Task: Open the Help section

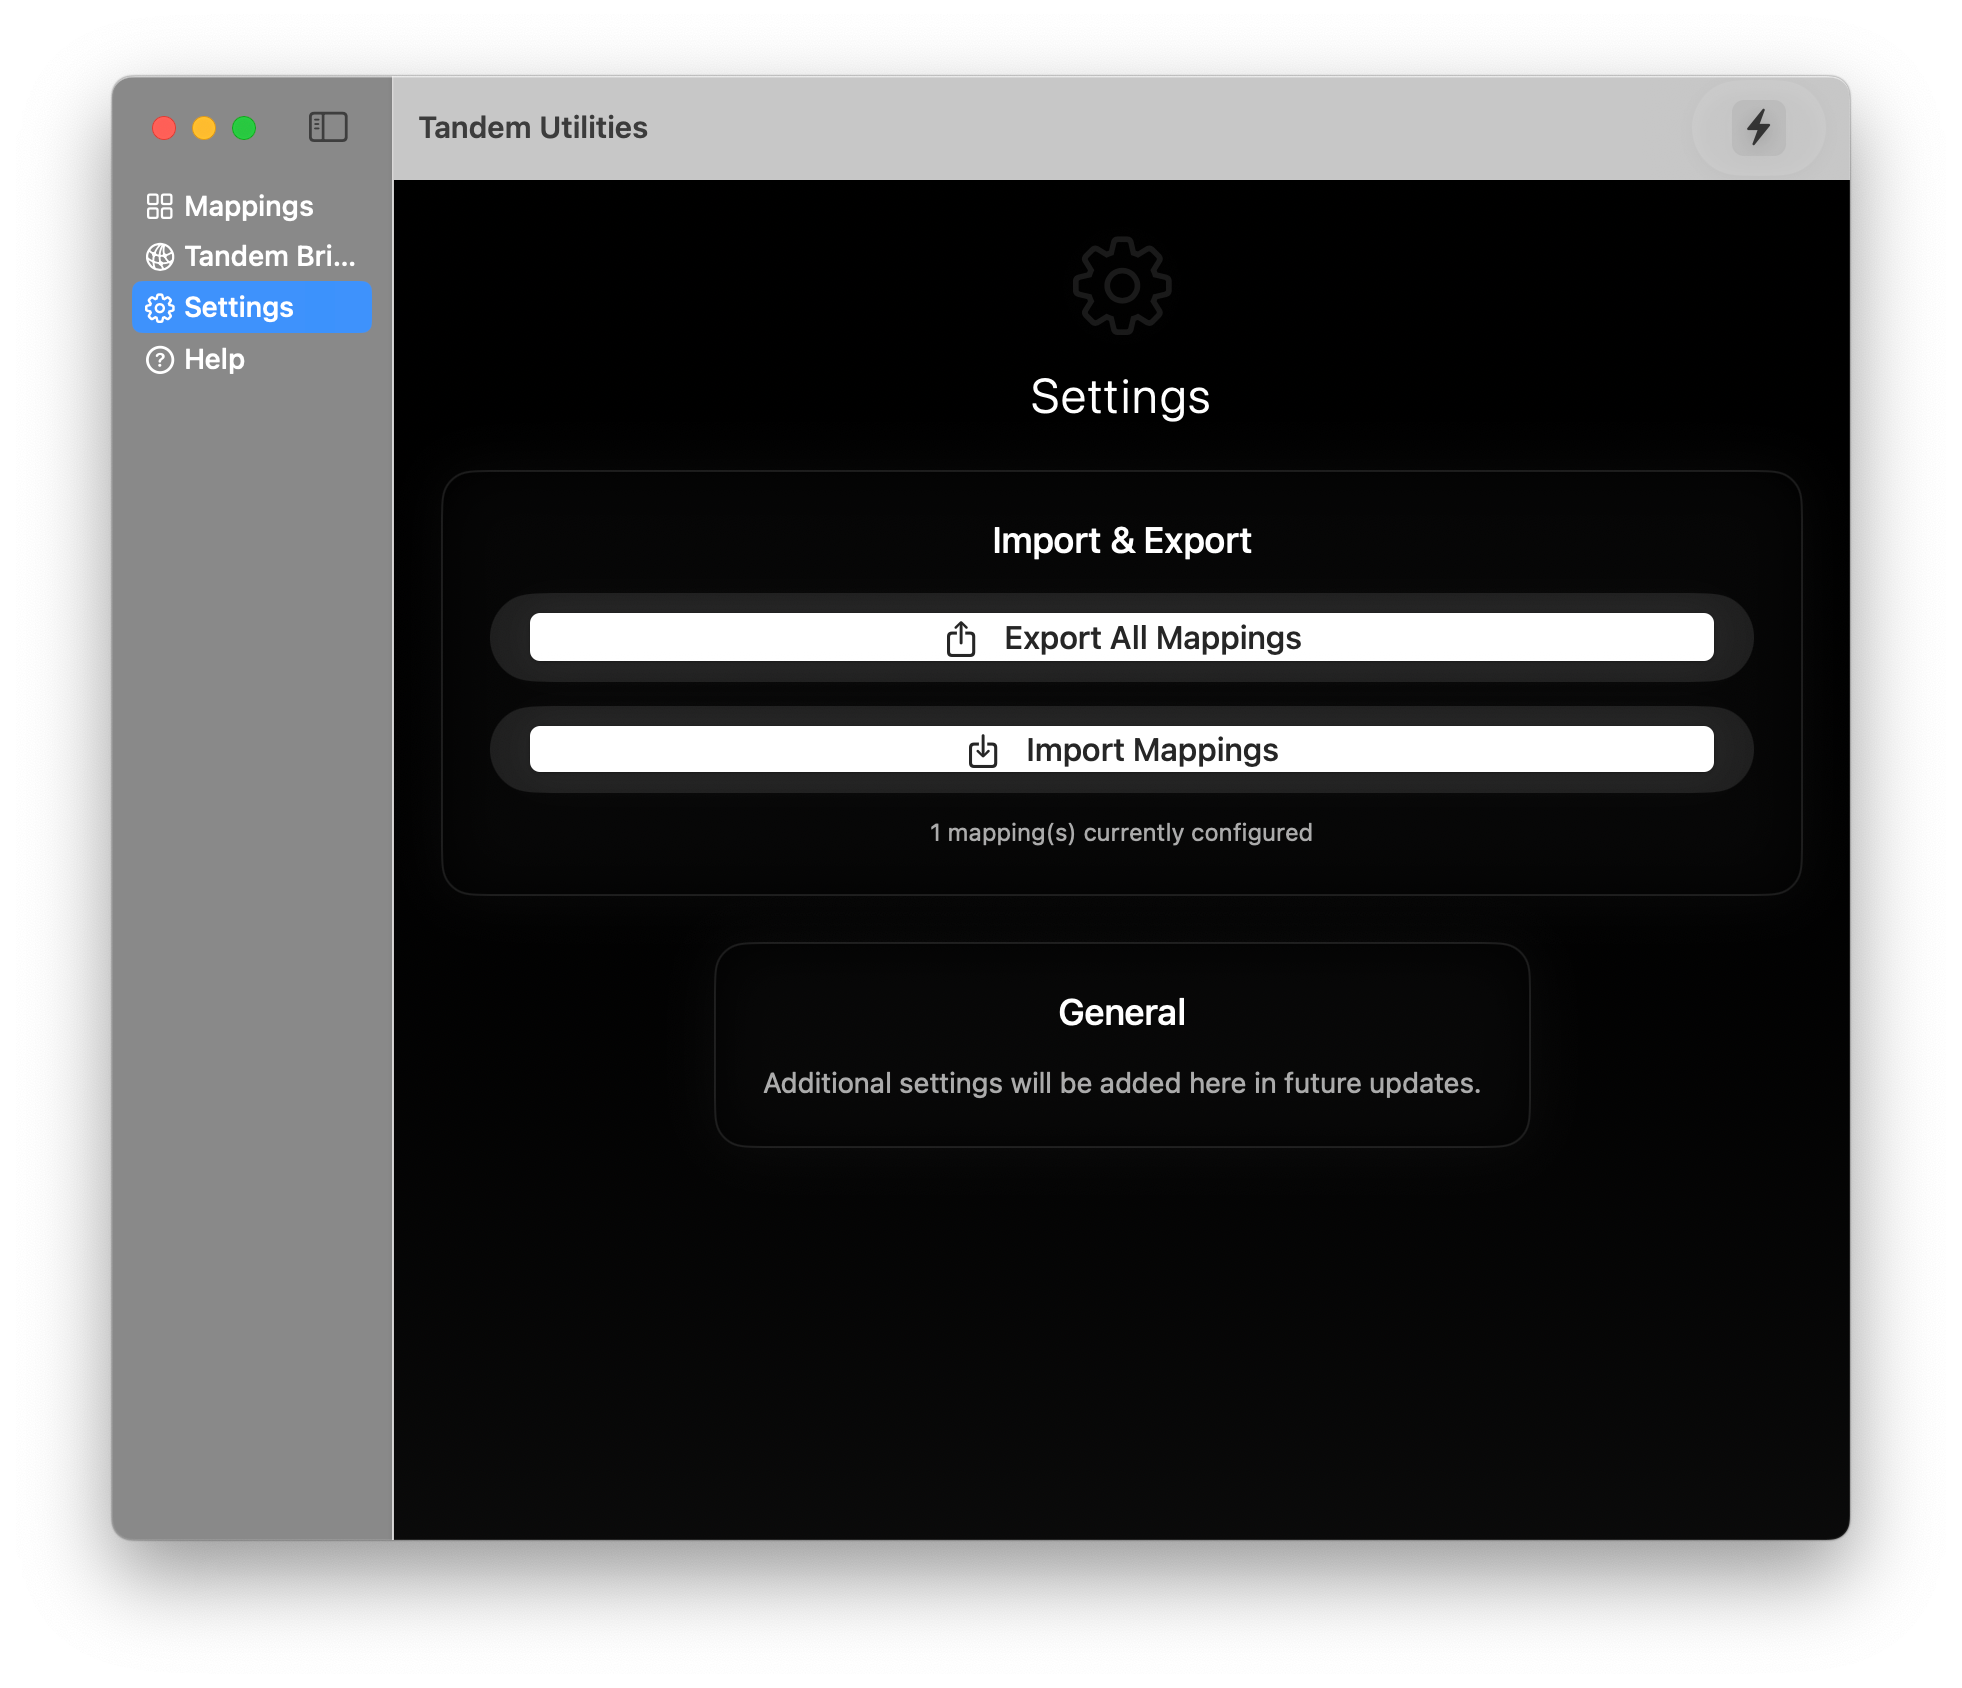Action: tap(214, 360)
